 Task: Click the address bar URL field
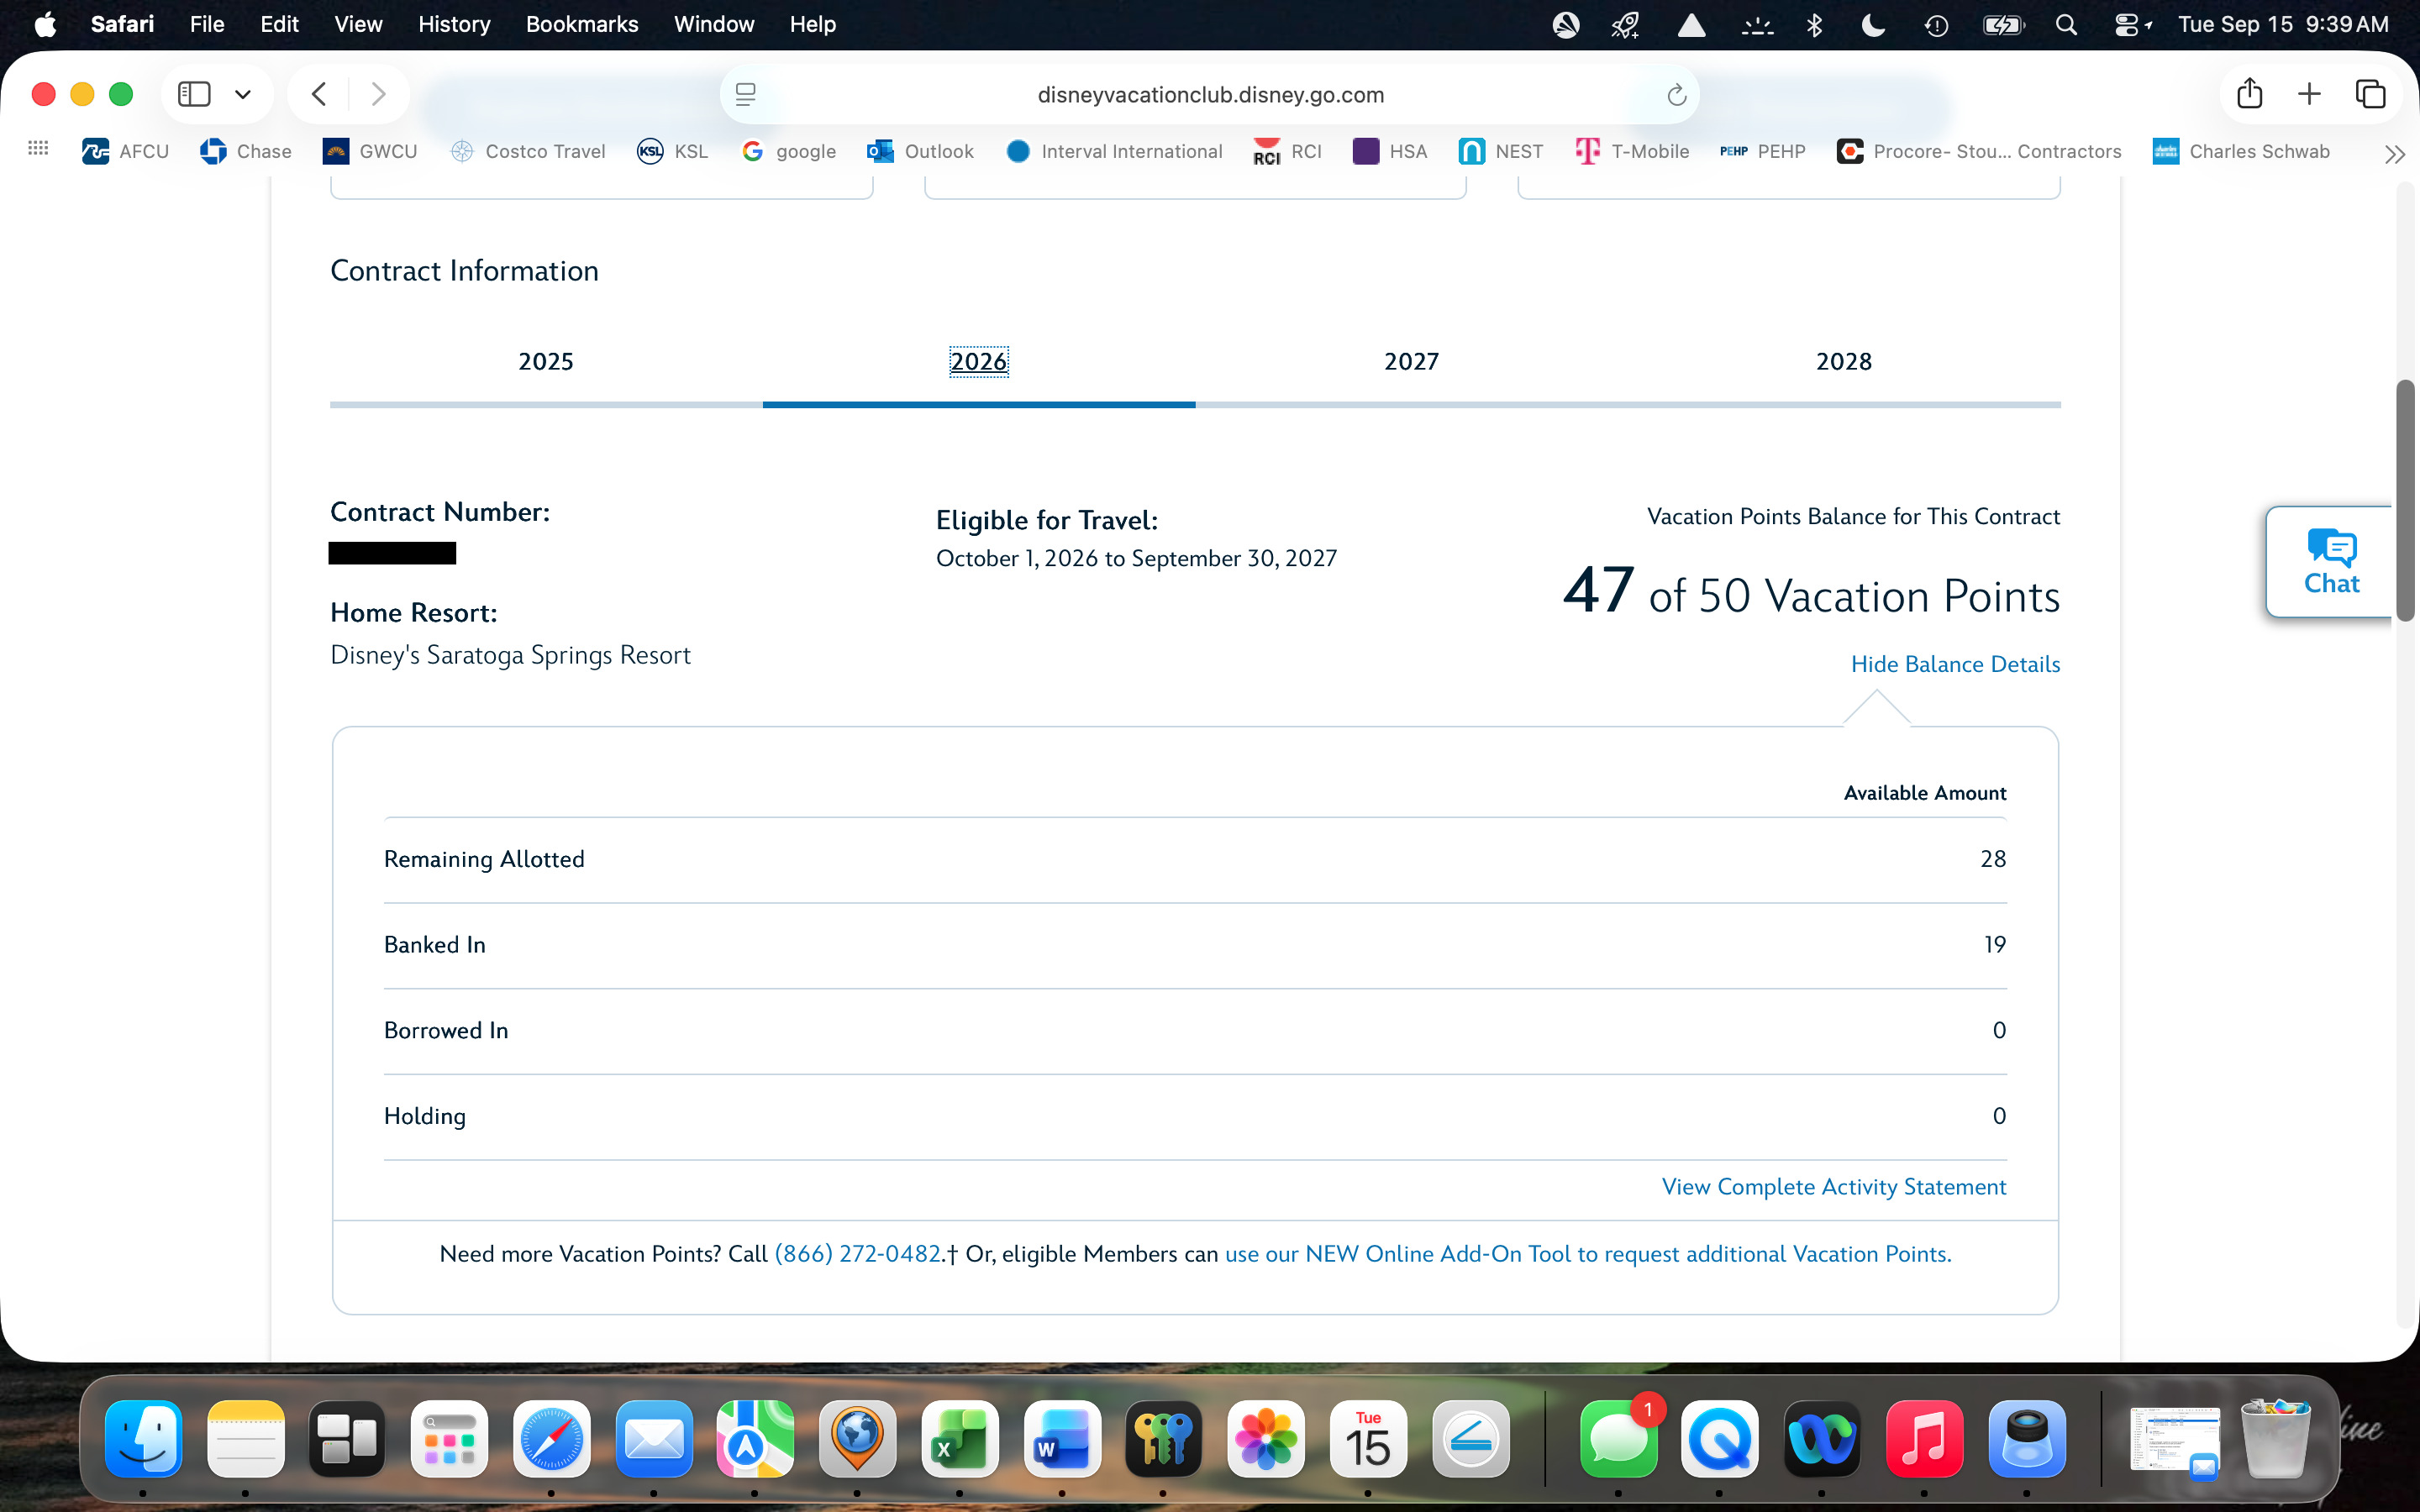point(1210,95)
